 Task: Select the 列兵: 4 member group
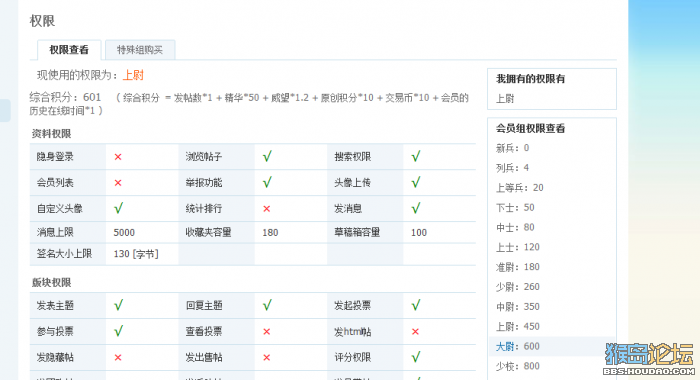click(512, 168)
